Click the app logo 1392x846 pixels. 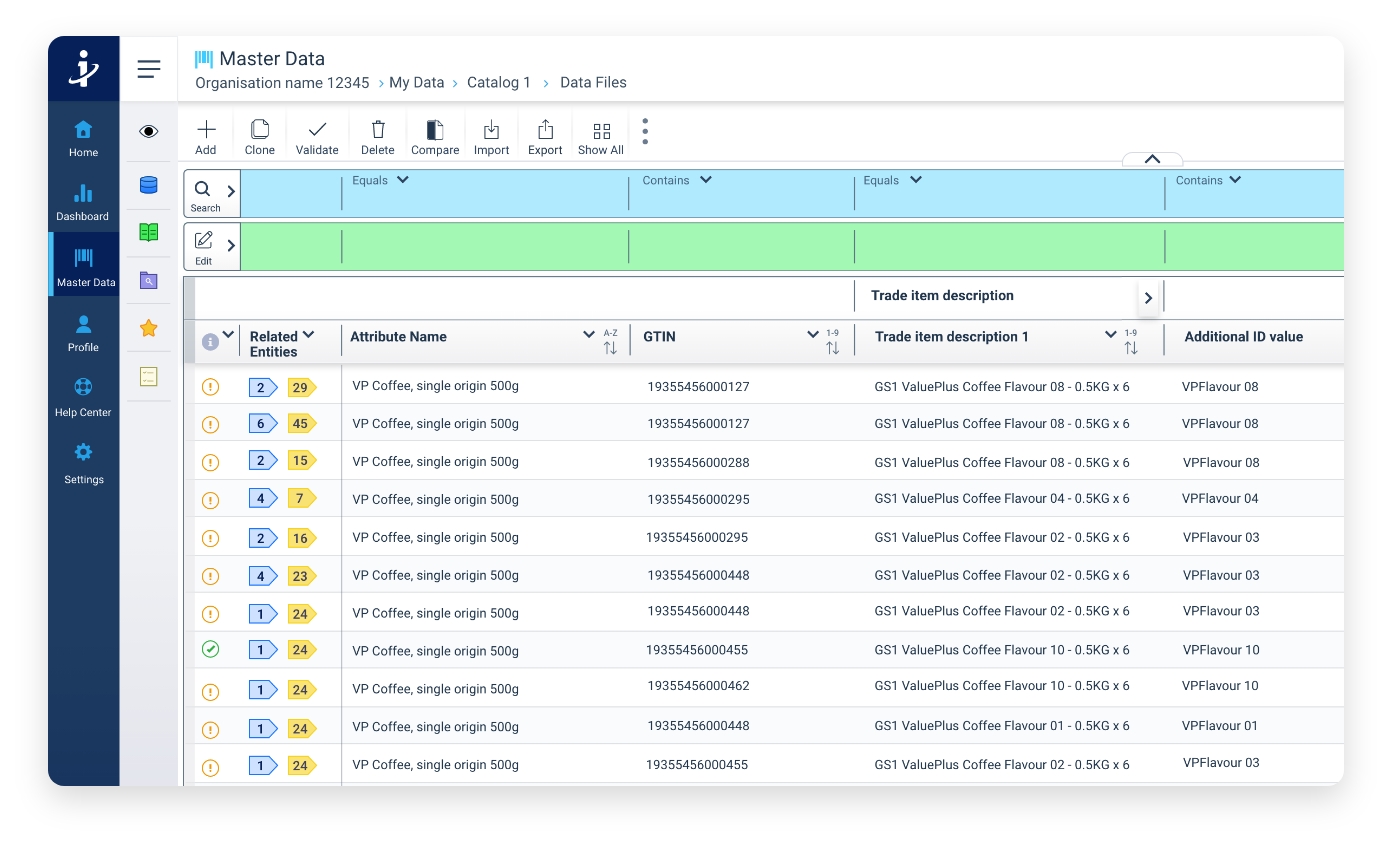(84, 68)
